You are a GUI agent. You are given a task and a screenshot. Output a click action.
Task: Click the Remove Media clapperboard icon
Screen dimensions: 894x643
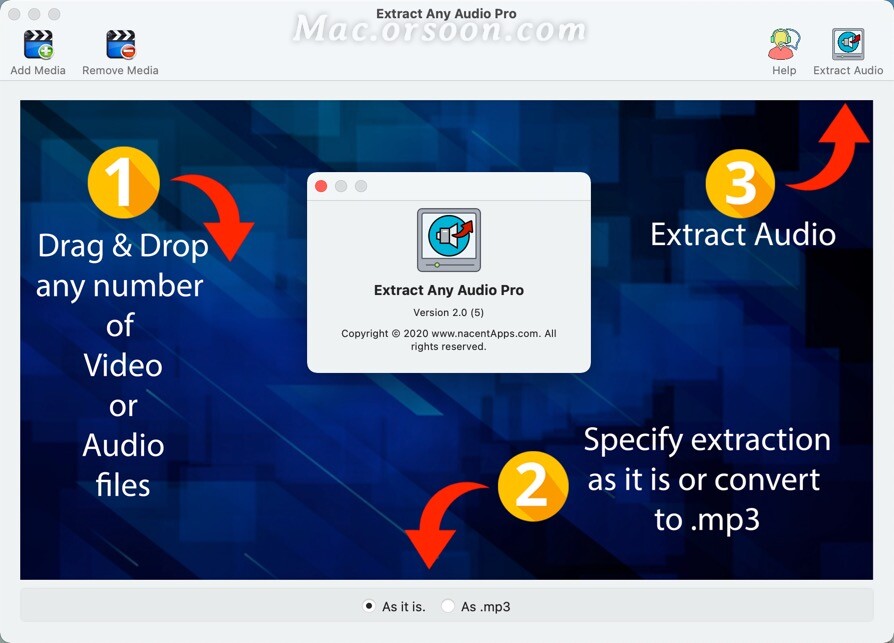click(120, 44)
